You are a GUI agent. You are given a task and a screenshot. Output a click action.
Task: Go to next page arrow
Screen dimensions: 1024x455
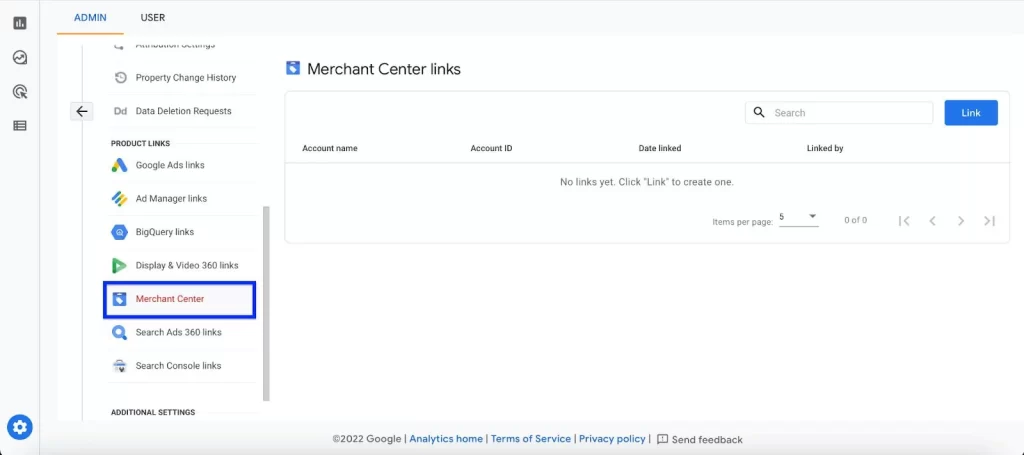(x=961, y=221)
